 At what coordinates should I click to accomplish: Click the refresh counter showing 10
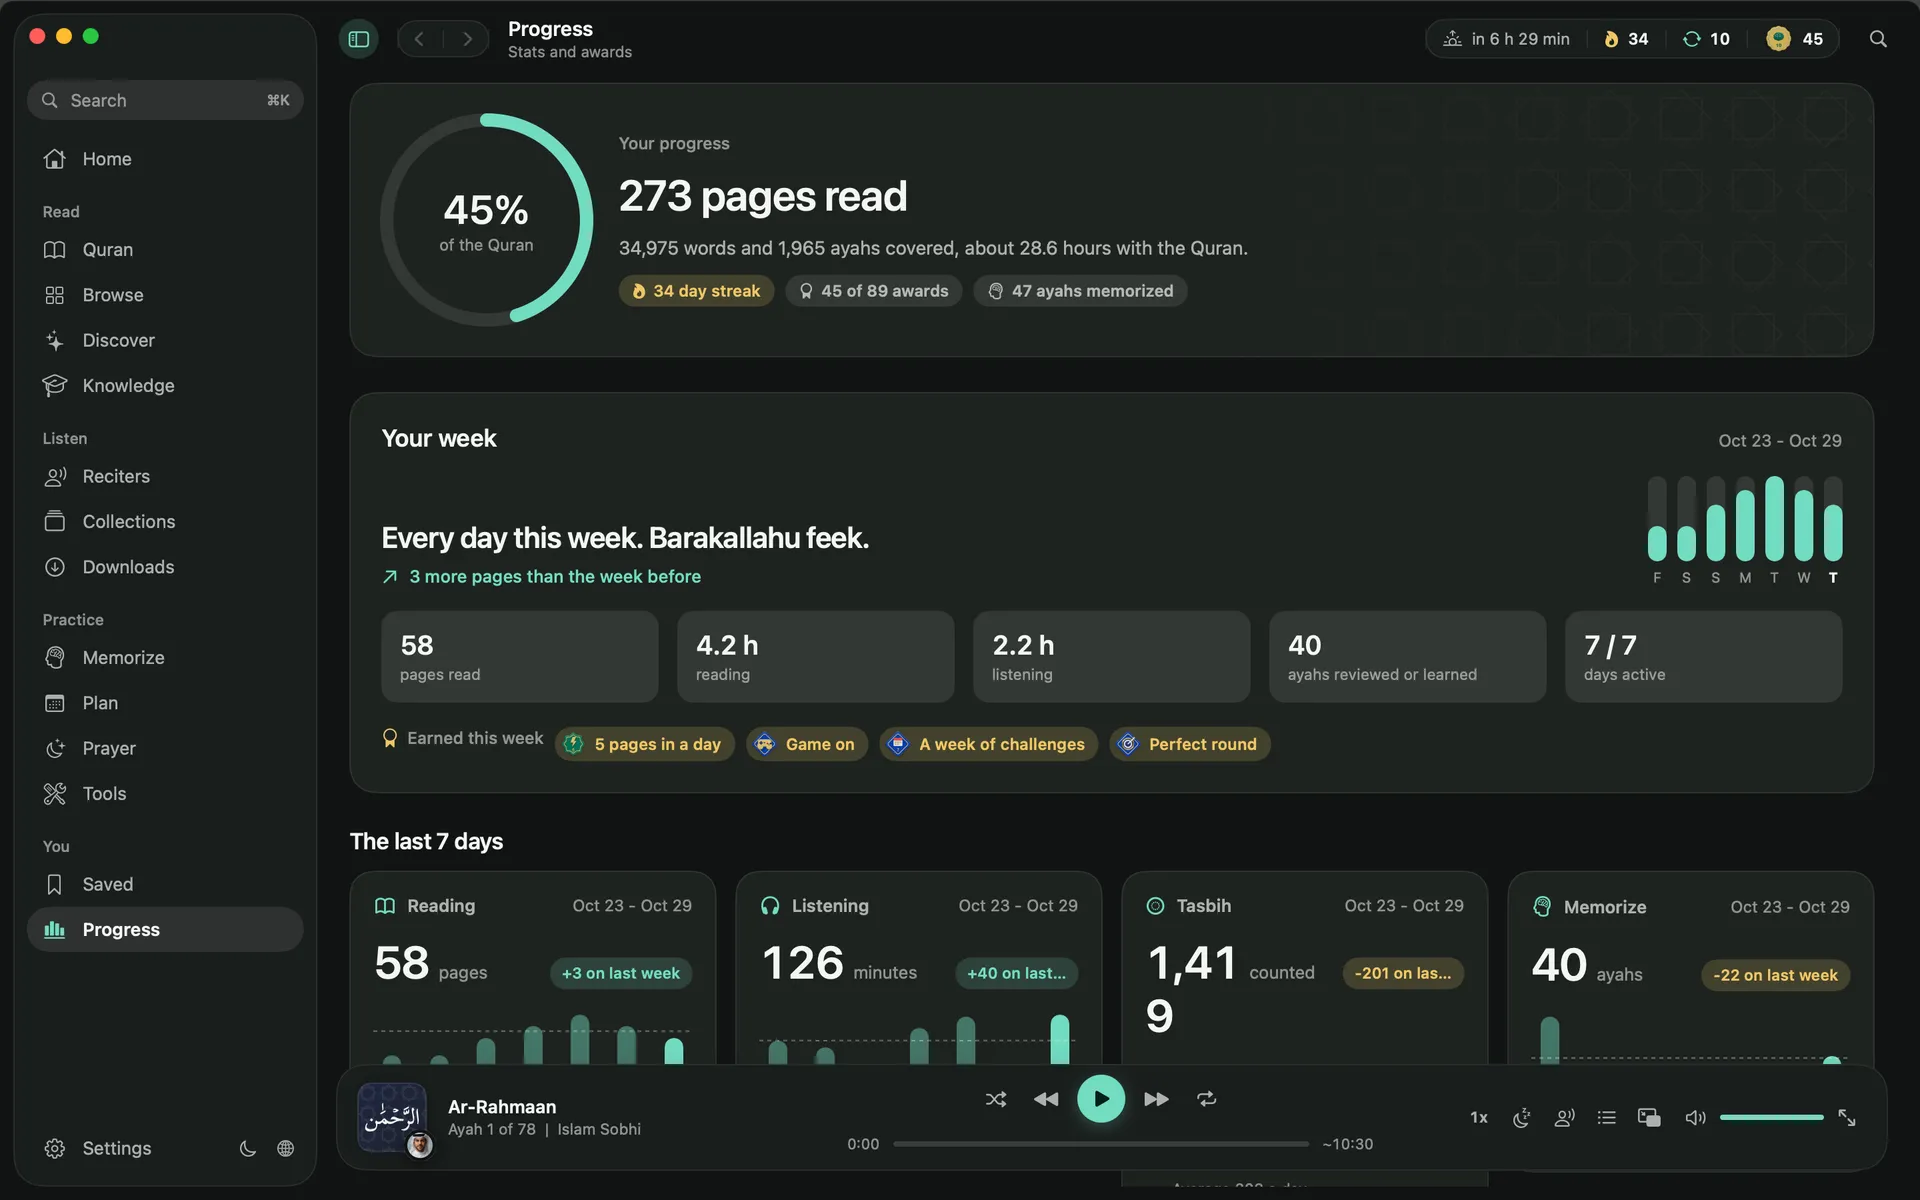1706,39
